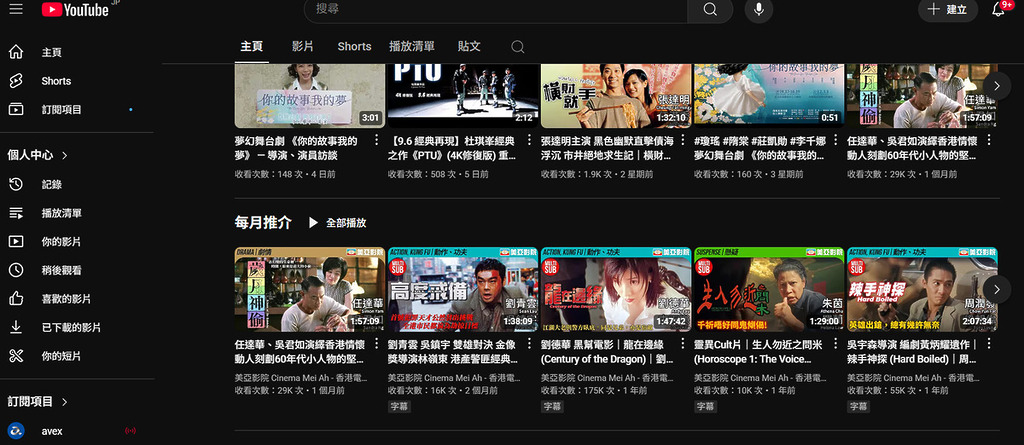1024x445 pixels.
Task: Open options for 劉德華 黑幫電影 video
Action: tap(682, 344)
